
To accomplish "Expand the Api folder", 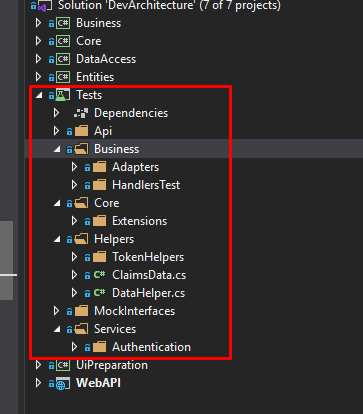I will click(x=56, y=131).
